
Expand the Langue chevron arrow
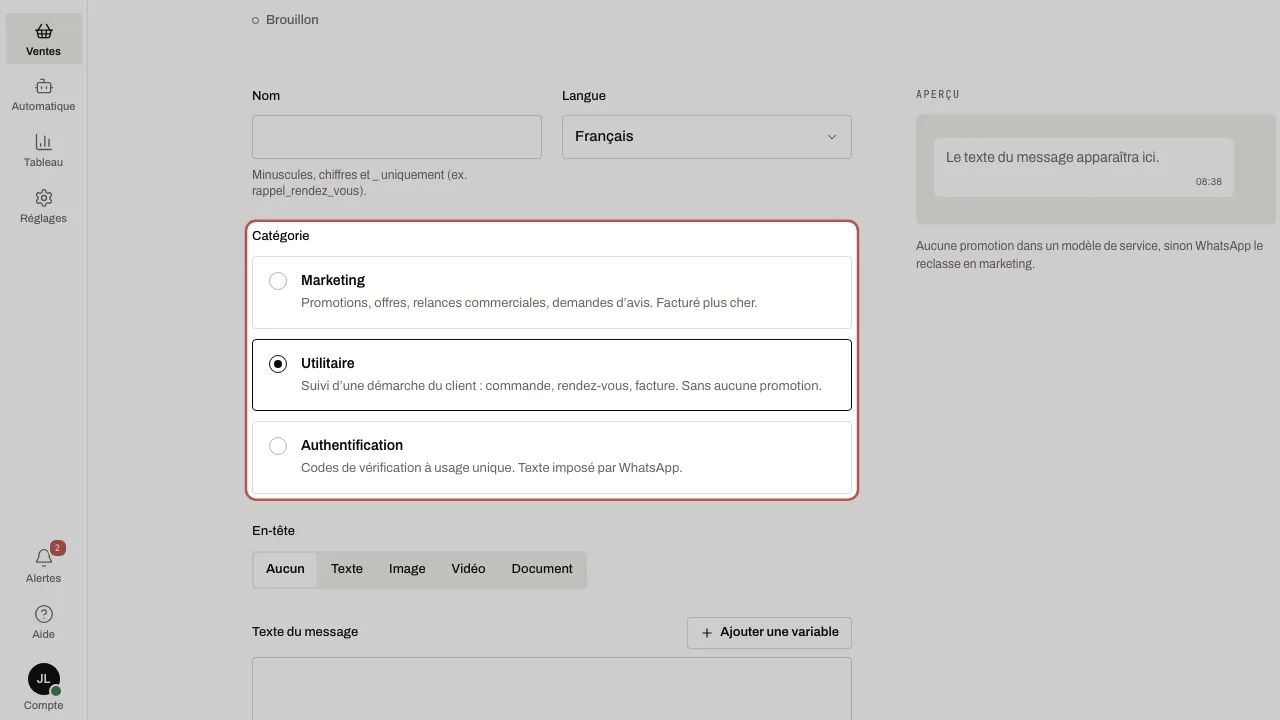[831, 137]
